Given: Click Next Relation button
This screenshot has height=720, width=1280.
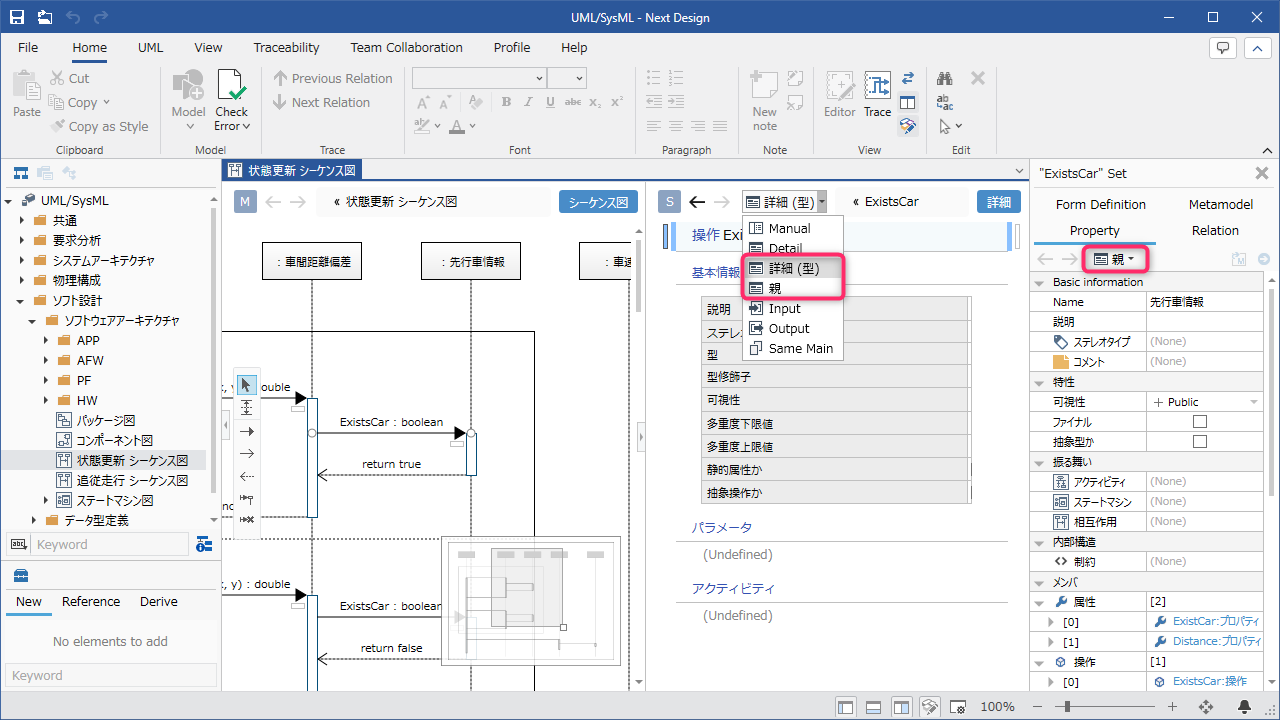Looking at the screenshot, I should coord(322,102).
